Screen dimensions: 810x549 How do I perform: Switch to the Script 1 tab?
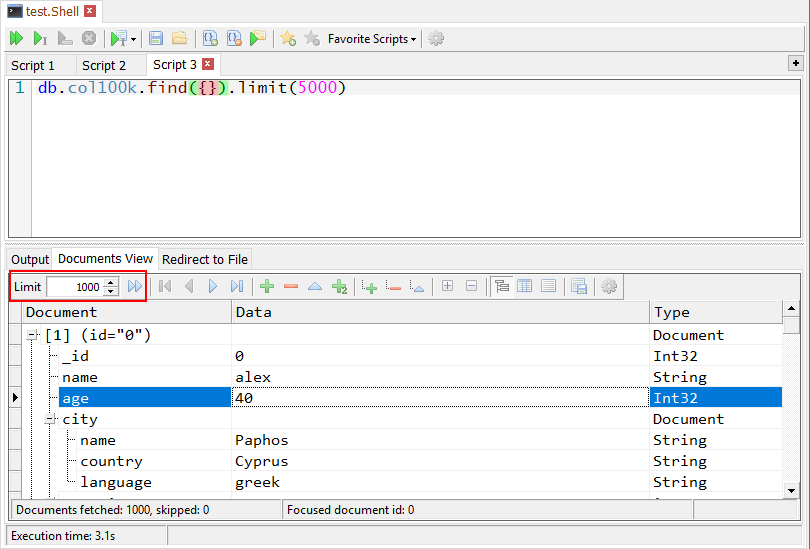coord(33,65)
